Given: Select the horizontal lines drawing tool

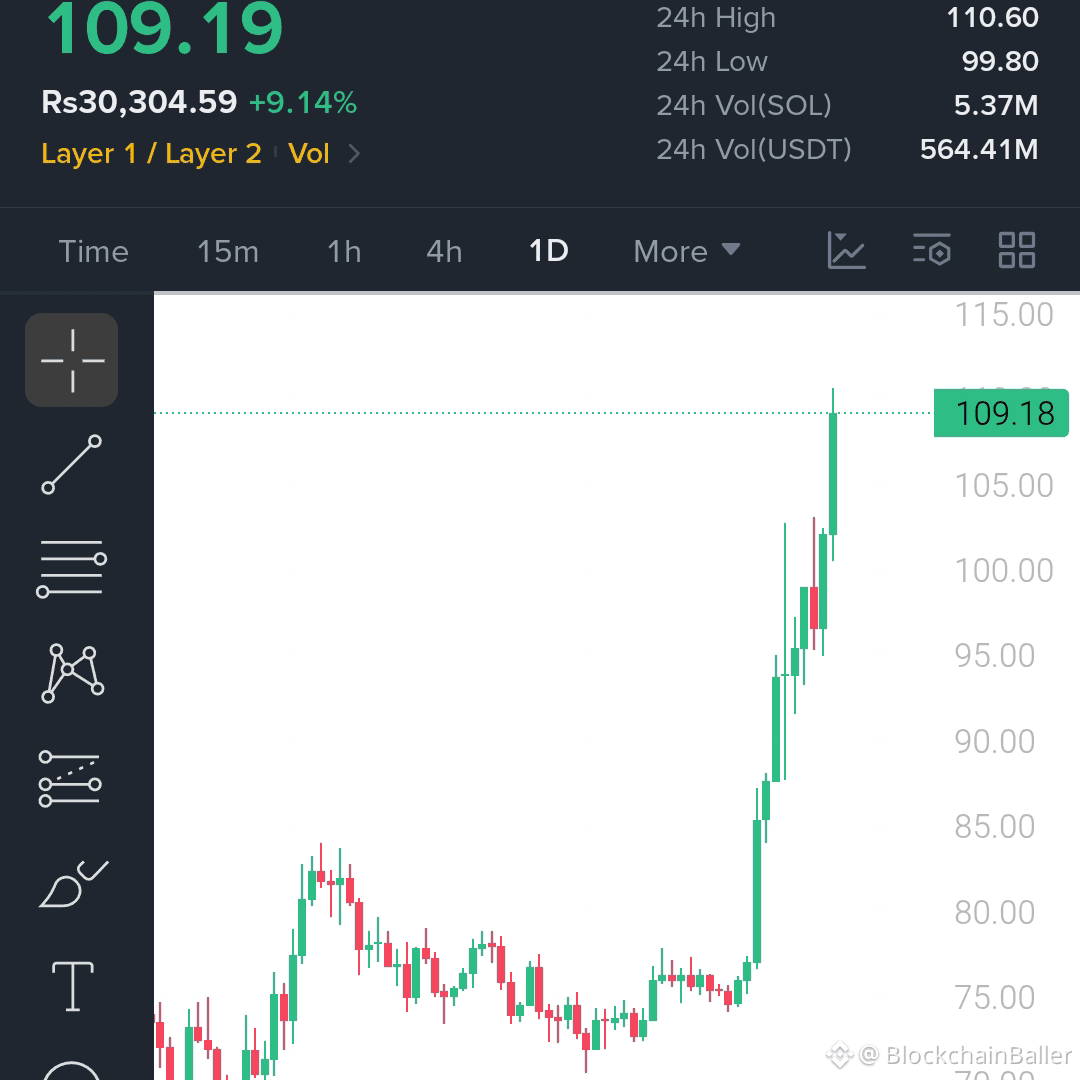Looking at the screenshot, I should pyautogui.click(x=72, y=569).
